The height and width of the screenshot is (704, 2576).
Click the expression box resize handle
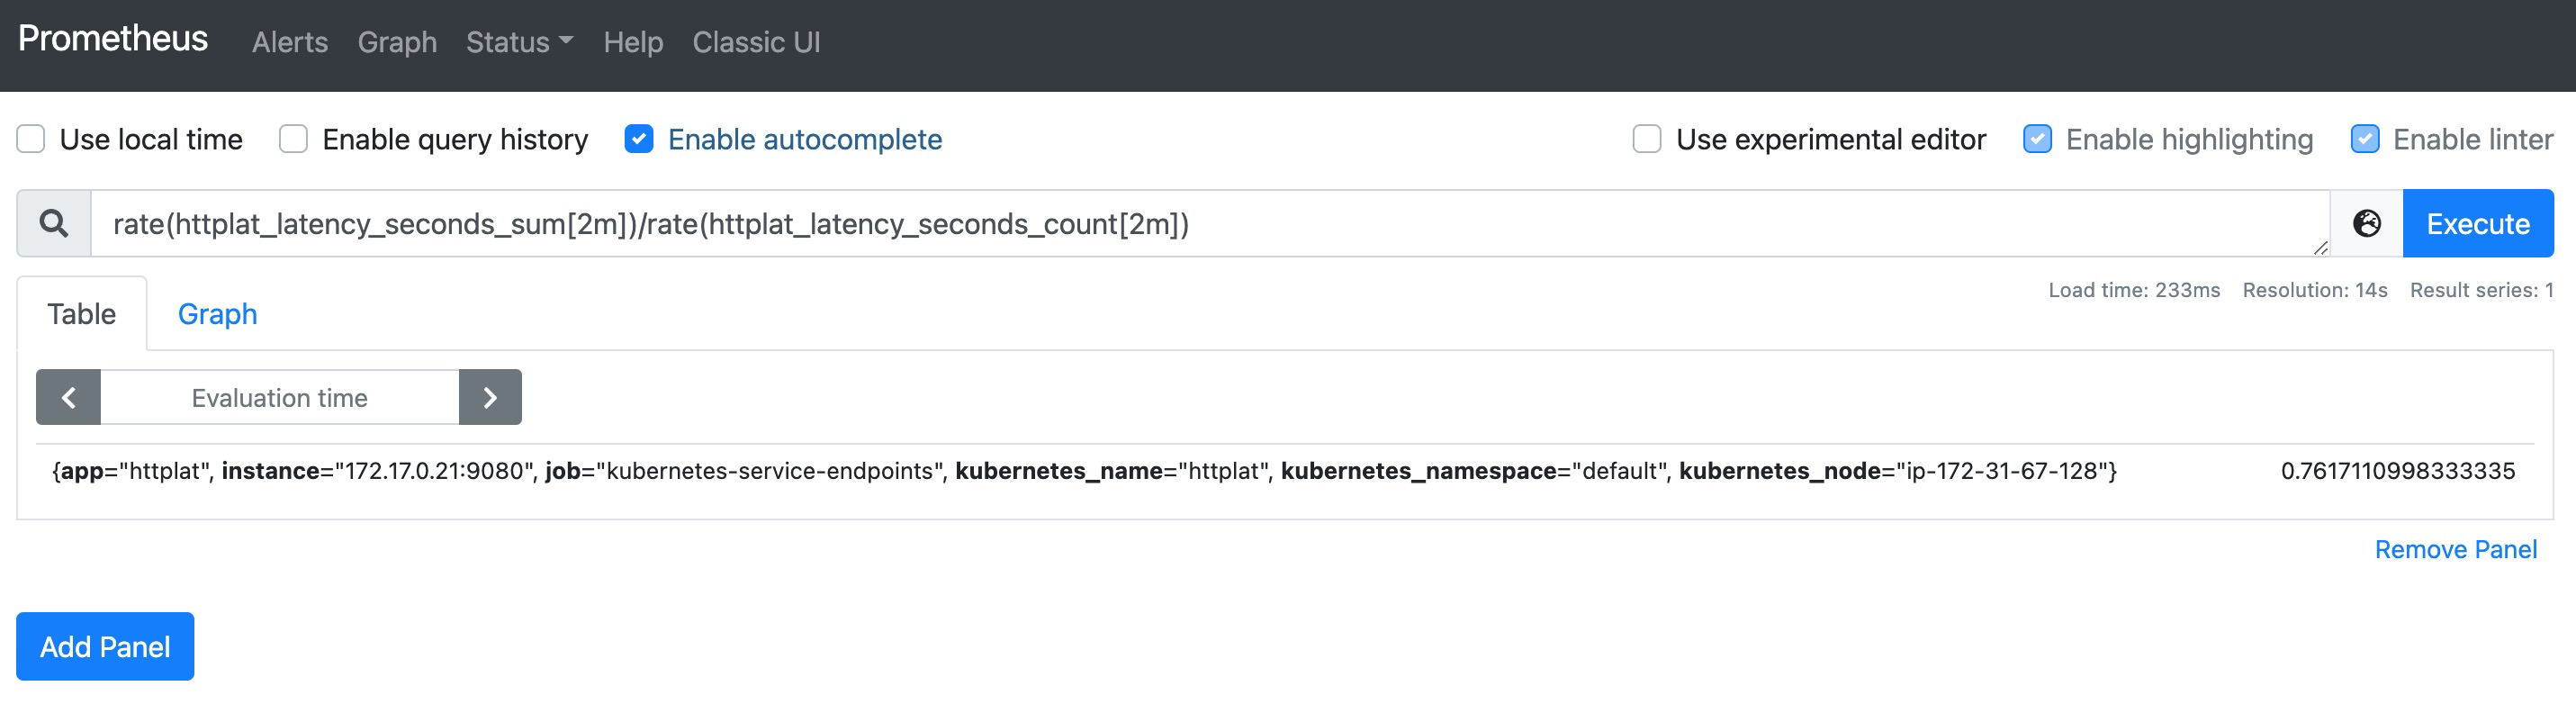coord(2320,247)
